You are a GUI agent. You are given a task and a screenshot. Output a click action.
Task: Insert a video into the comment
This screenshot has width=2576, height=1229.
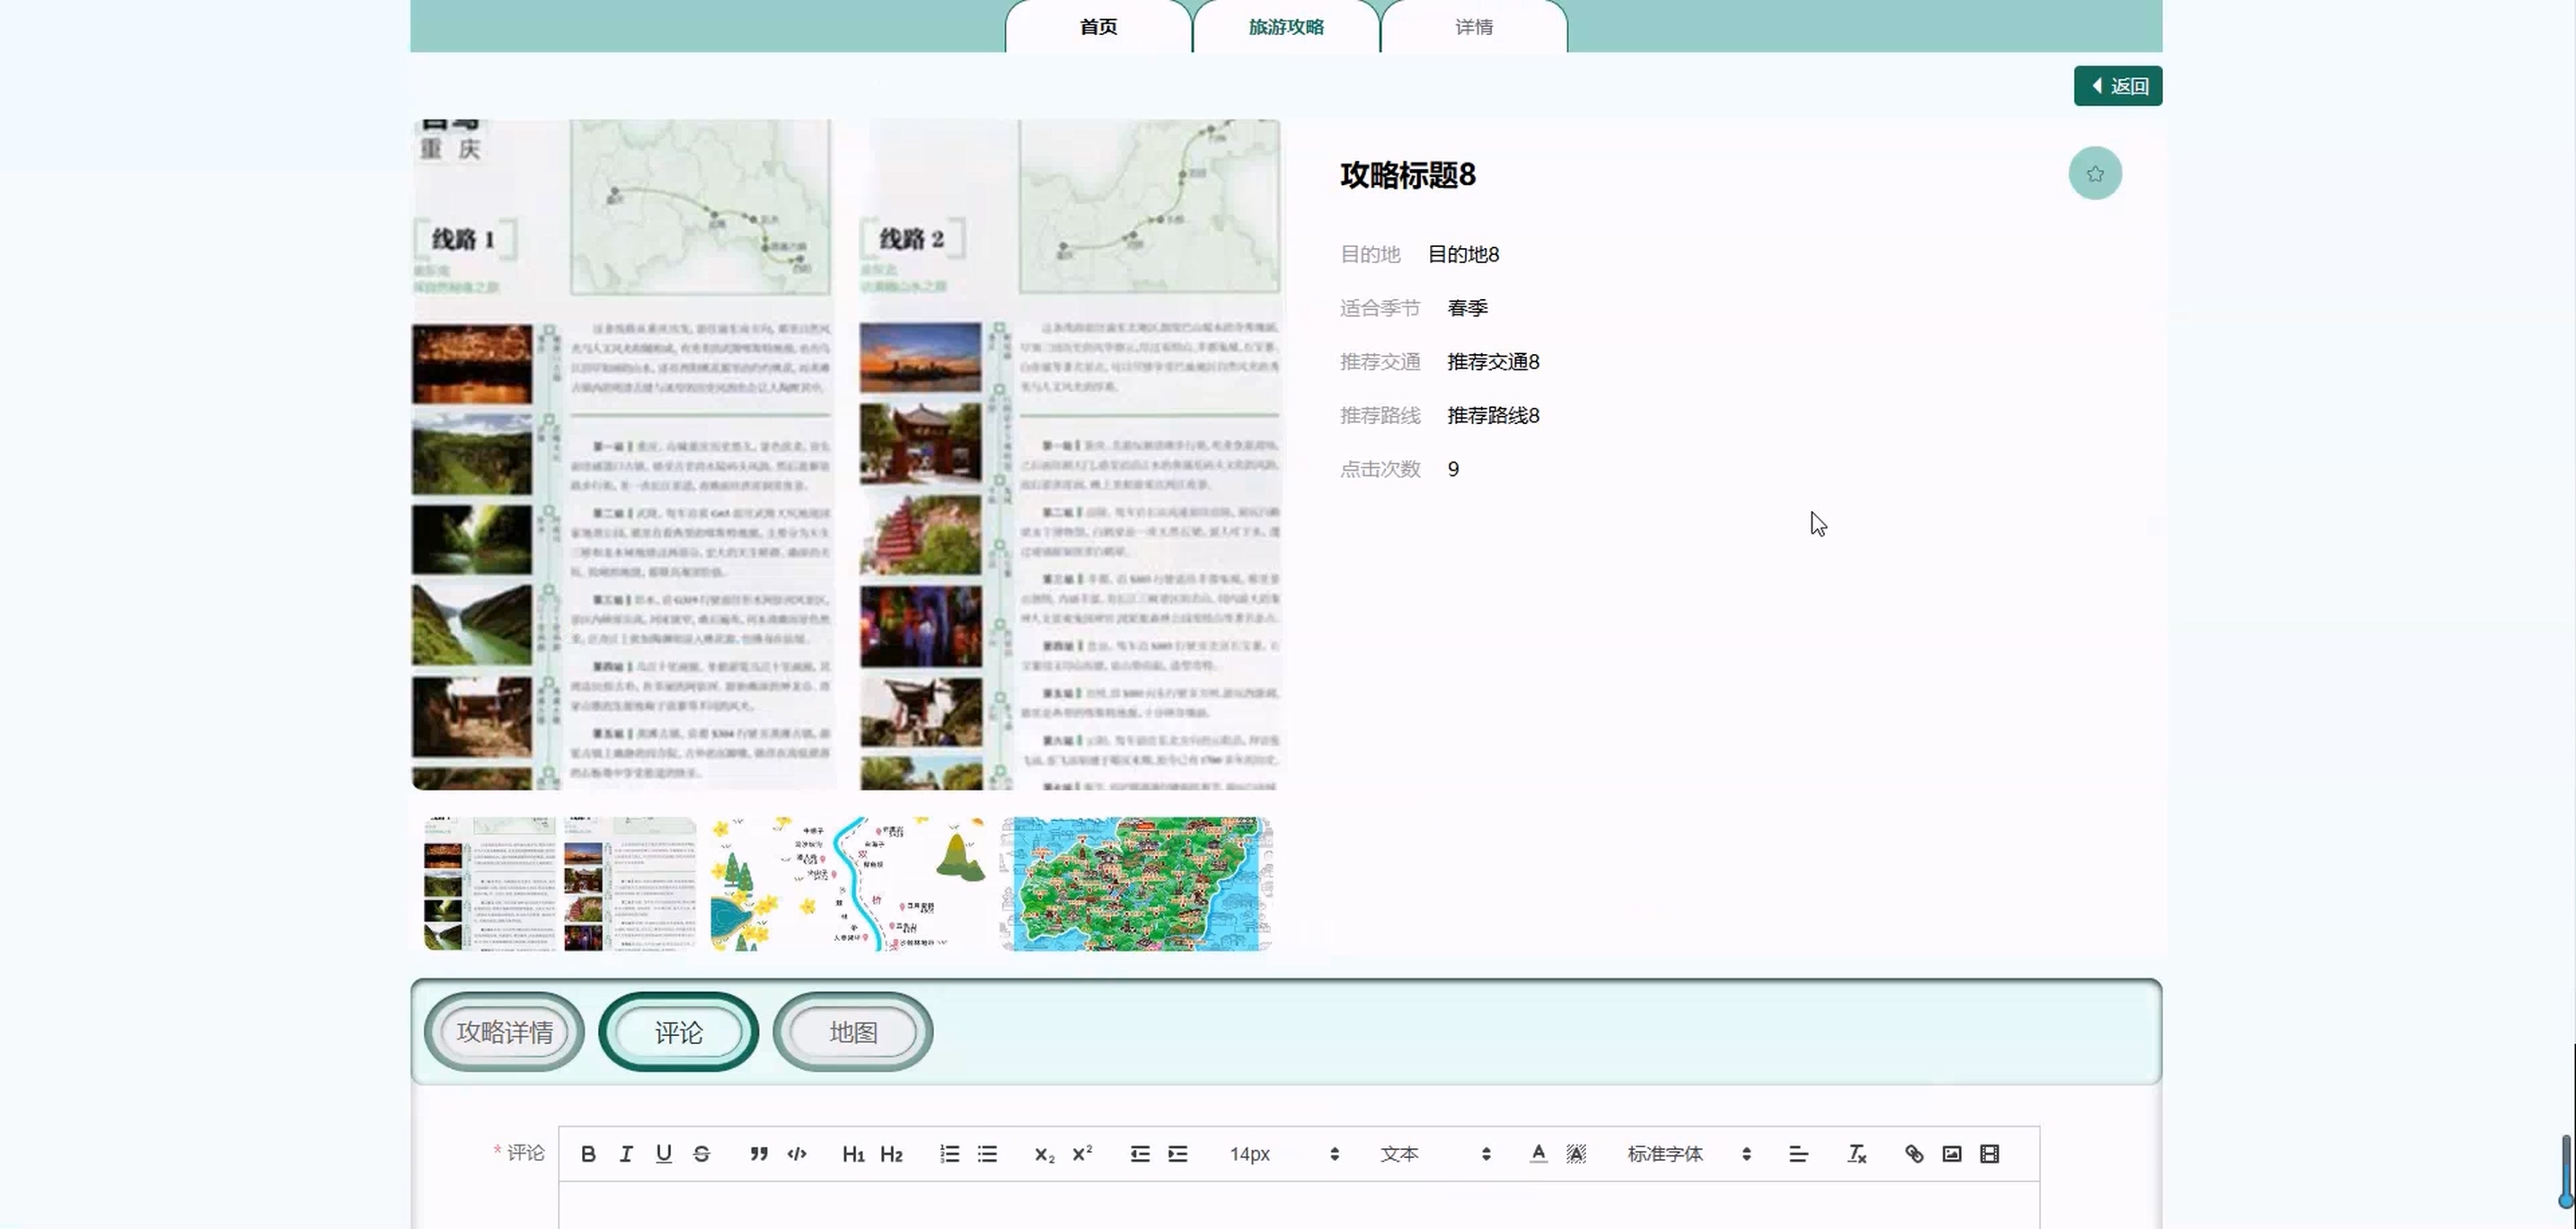click(1990, 1154)
